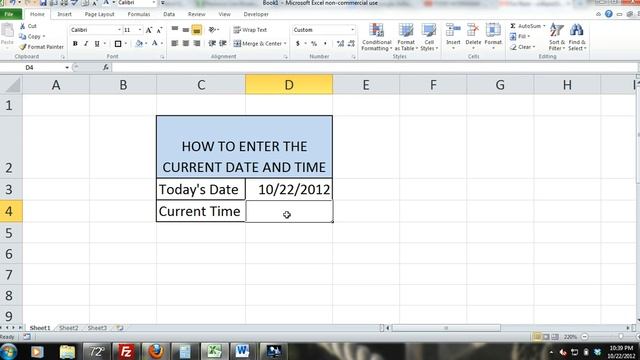
Task: Switch to the Review tab
Action: click(196, 14)
